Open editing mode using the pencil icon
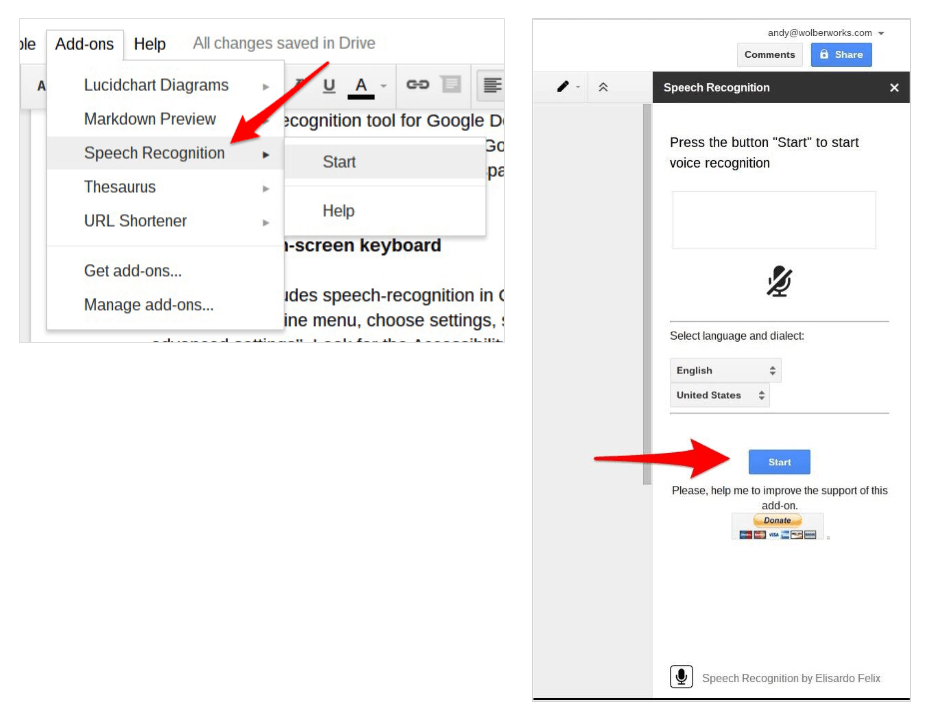 pyautogui.click(x=563, y=86)
